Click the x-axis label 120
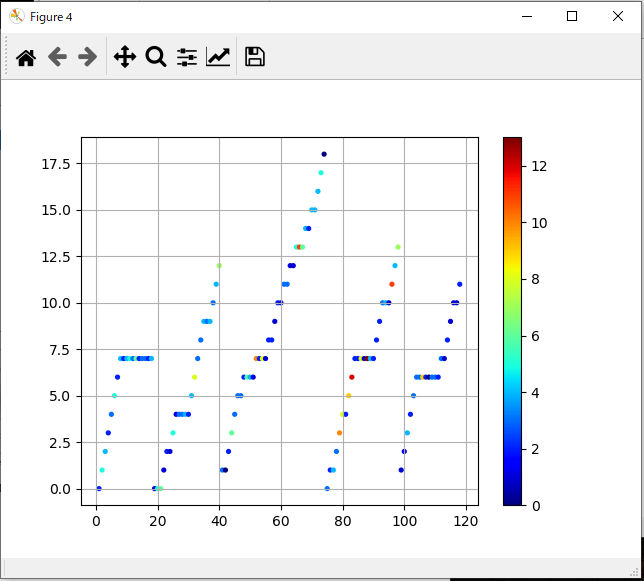 point(466,521)
